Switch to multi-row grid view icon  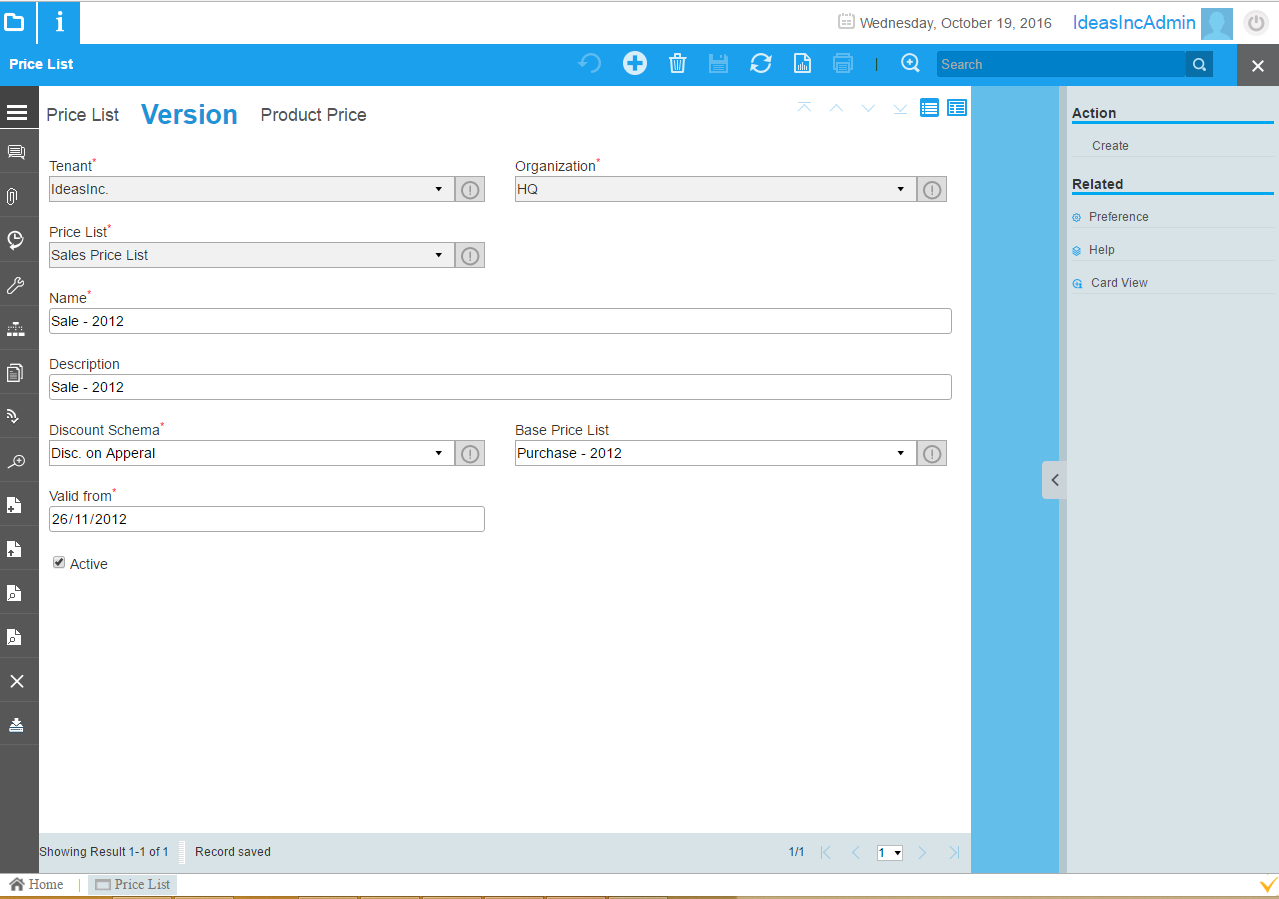957,108
